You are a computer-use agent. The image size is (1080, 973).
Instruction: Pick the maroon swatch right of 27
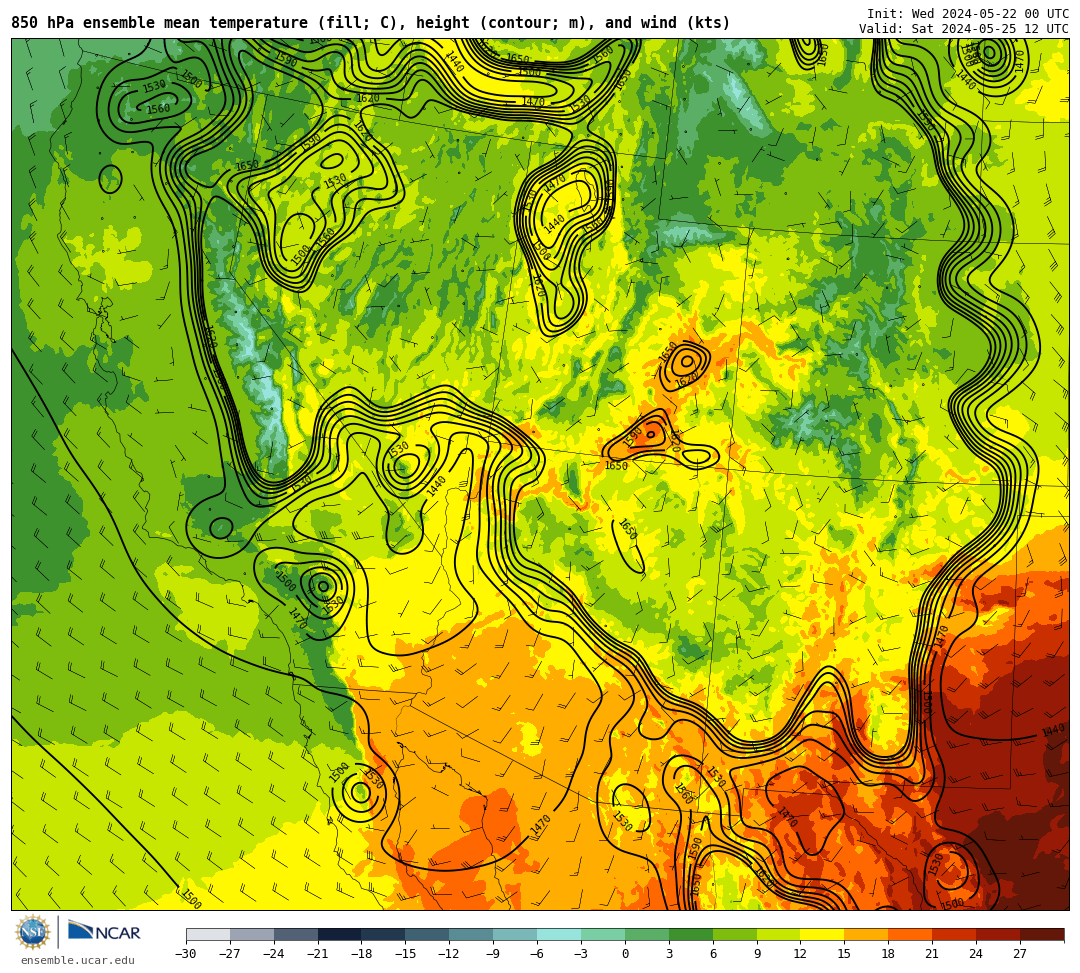point(1042,934)
